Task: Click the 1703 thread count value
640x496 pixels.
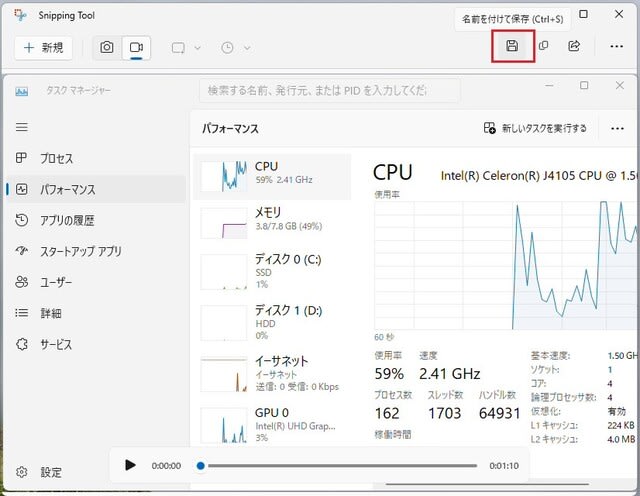Action: (x=444, y=414)
